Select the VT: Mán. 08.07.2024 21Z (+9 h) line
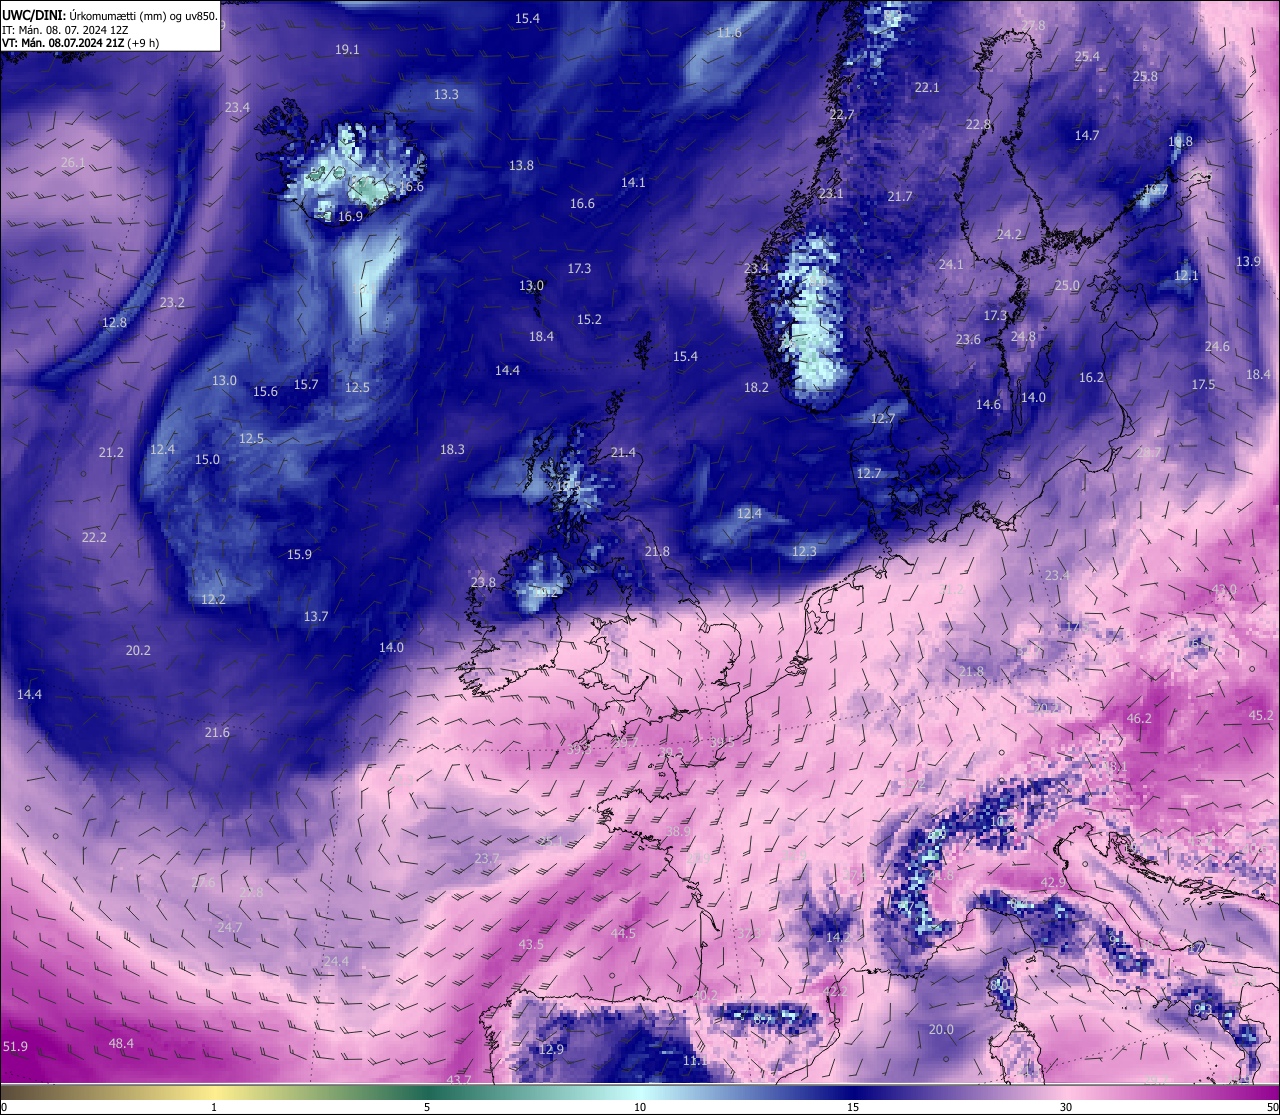 tap(80, 43)
